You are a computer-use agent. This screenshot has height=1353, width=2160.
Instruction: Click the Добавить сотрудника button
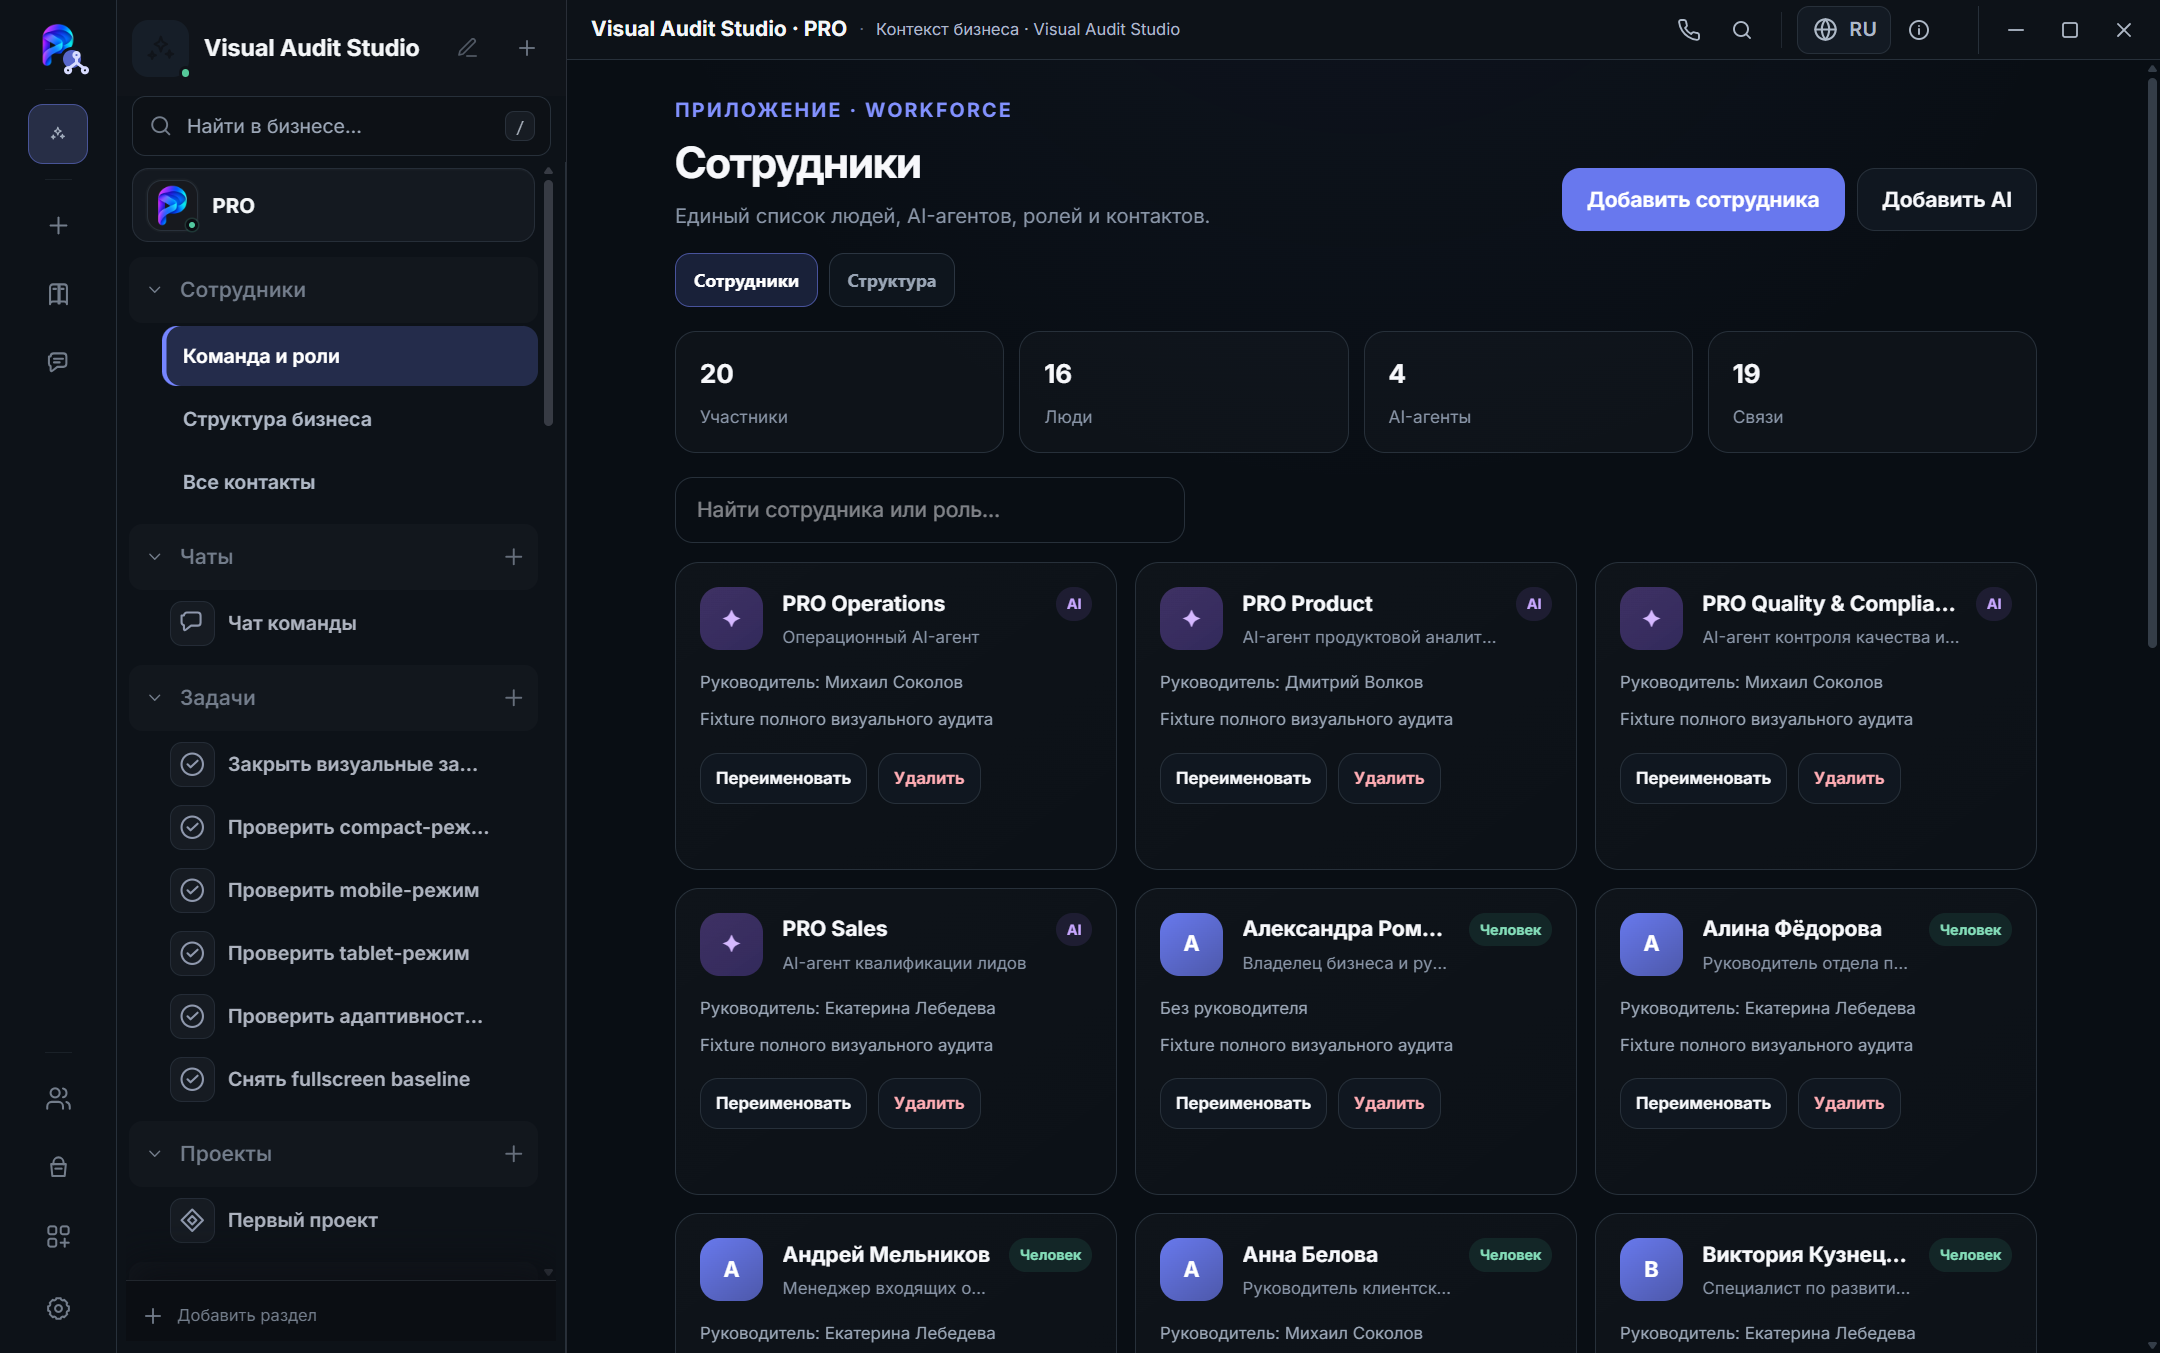pos(1703,200)
